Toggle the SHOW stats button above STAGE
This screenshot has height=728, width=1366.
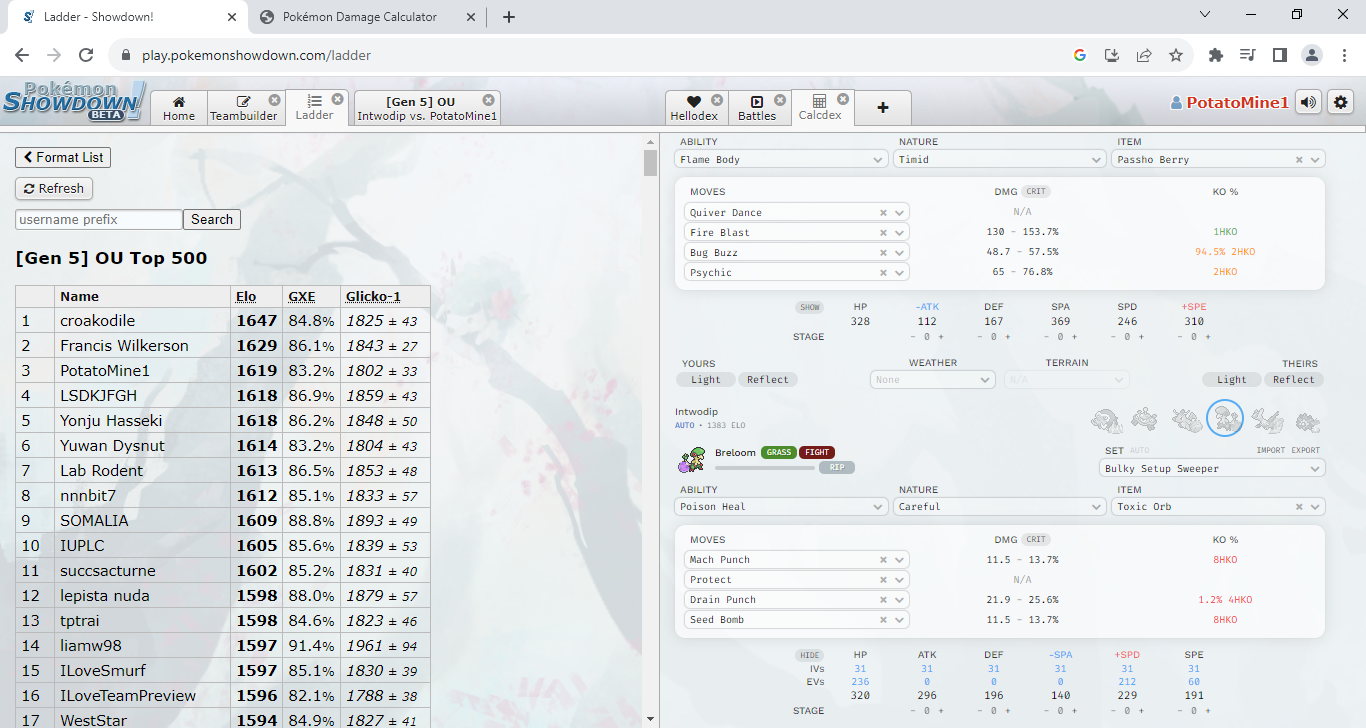(x=809, y=307)
